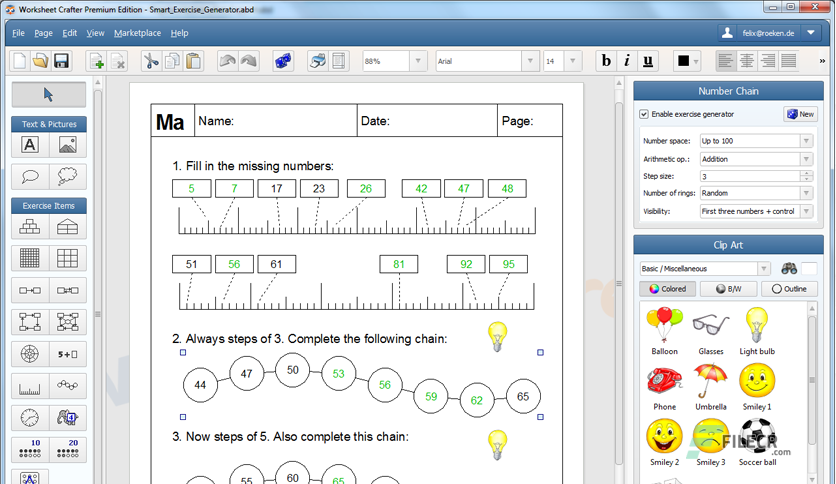Insert the ten-frame dots item labeled 10
The width and height of the screenshot is (836, 484).
coord(30,449)
